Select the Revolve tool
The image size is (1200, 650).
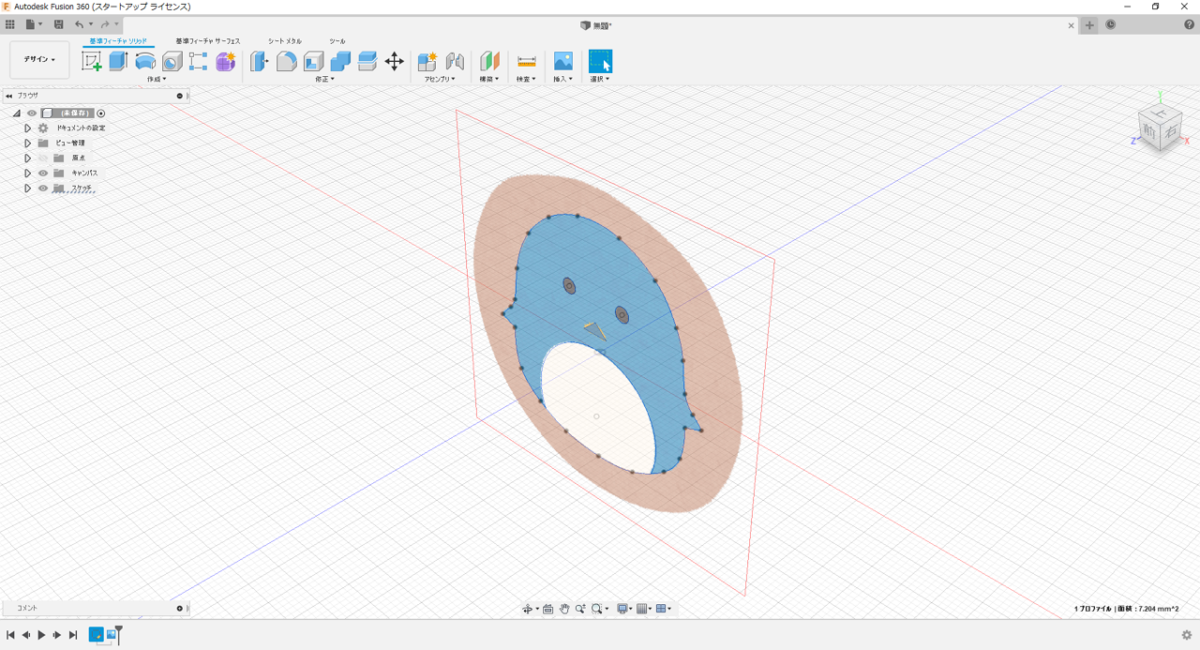pos(145,61)
